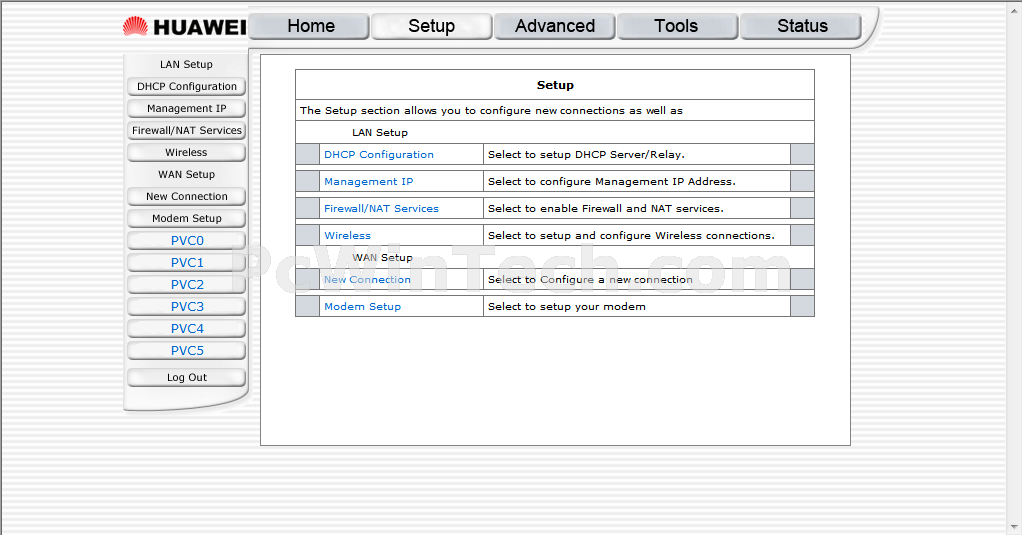Follow the Management IP link in table
Viewport: 1022px width, 535px height.
coord(368,182)
